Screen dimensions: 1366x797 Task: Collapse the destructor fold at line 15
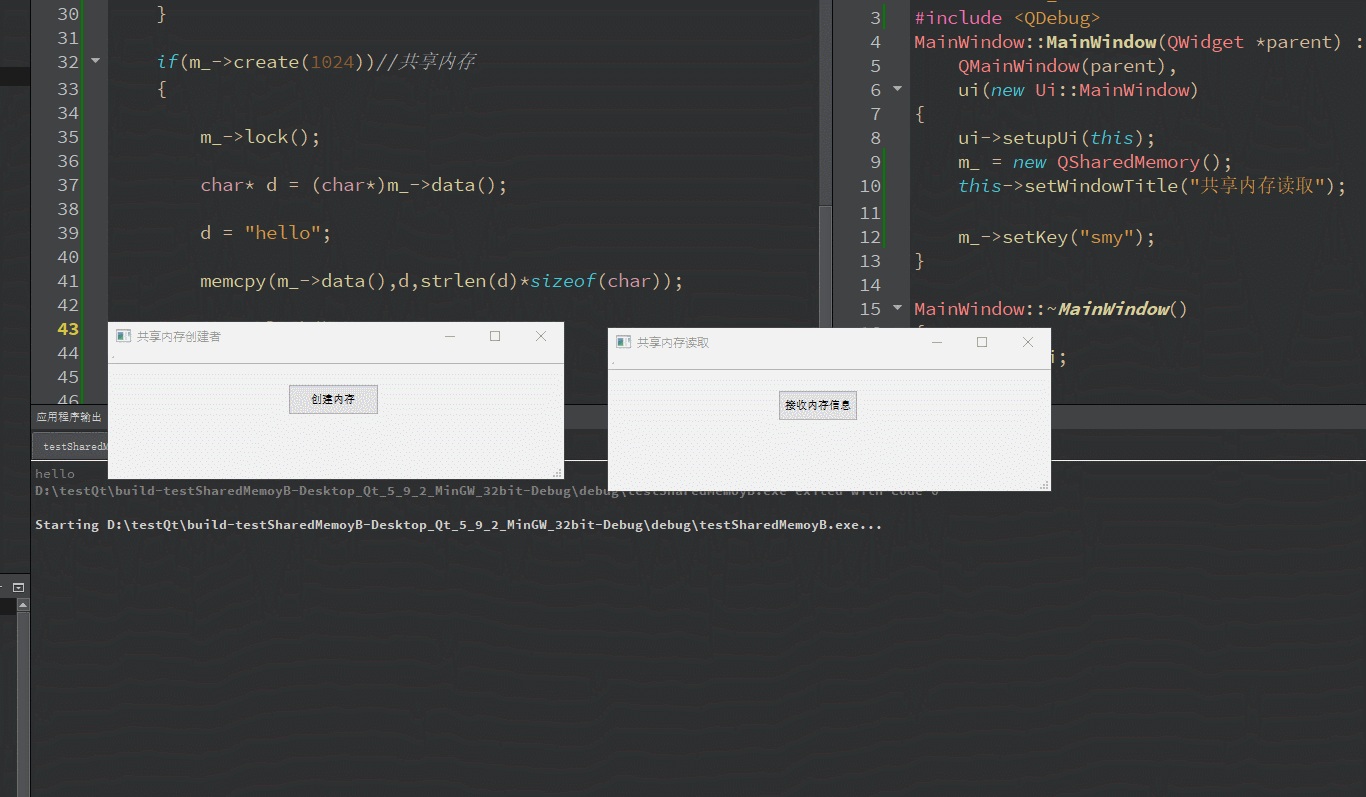[897, 308]
